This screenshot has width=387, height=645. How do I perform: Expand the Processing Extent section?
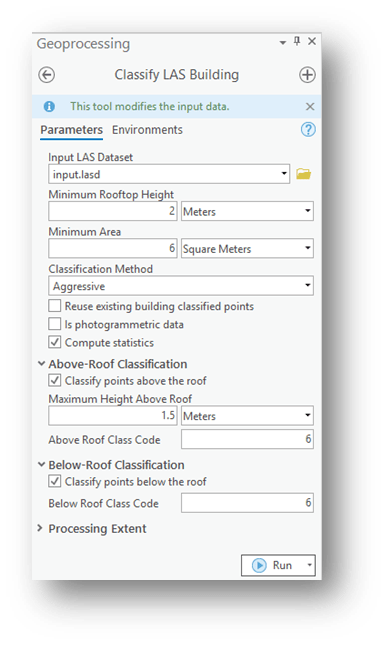[40, 528]
